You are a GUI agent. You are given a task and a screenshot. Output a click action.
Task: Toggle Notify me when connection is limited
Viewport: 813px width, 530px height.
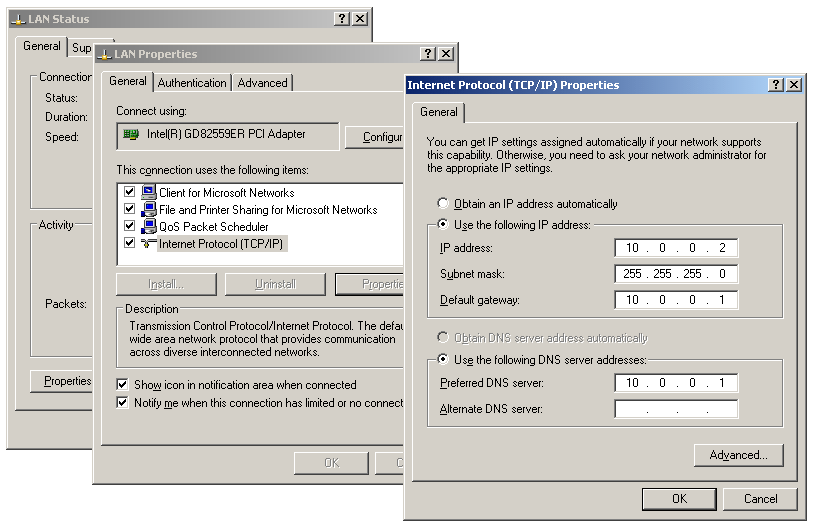pos(122,402)
